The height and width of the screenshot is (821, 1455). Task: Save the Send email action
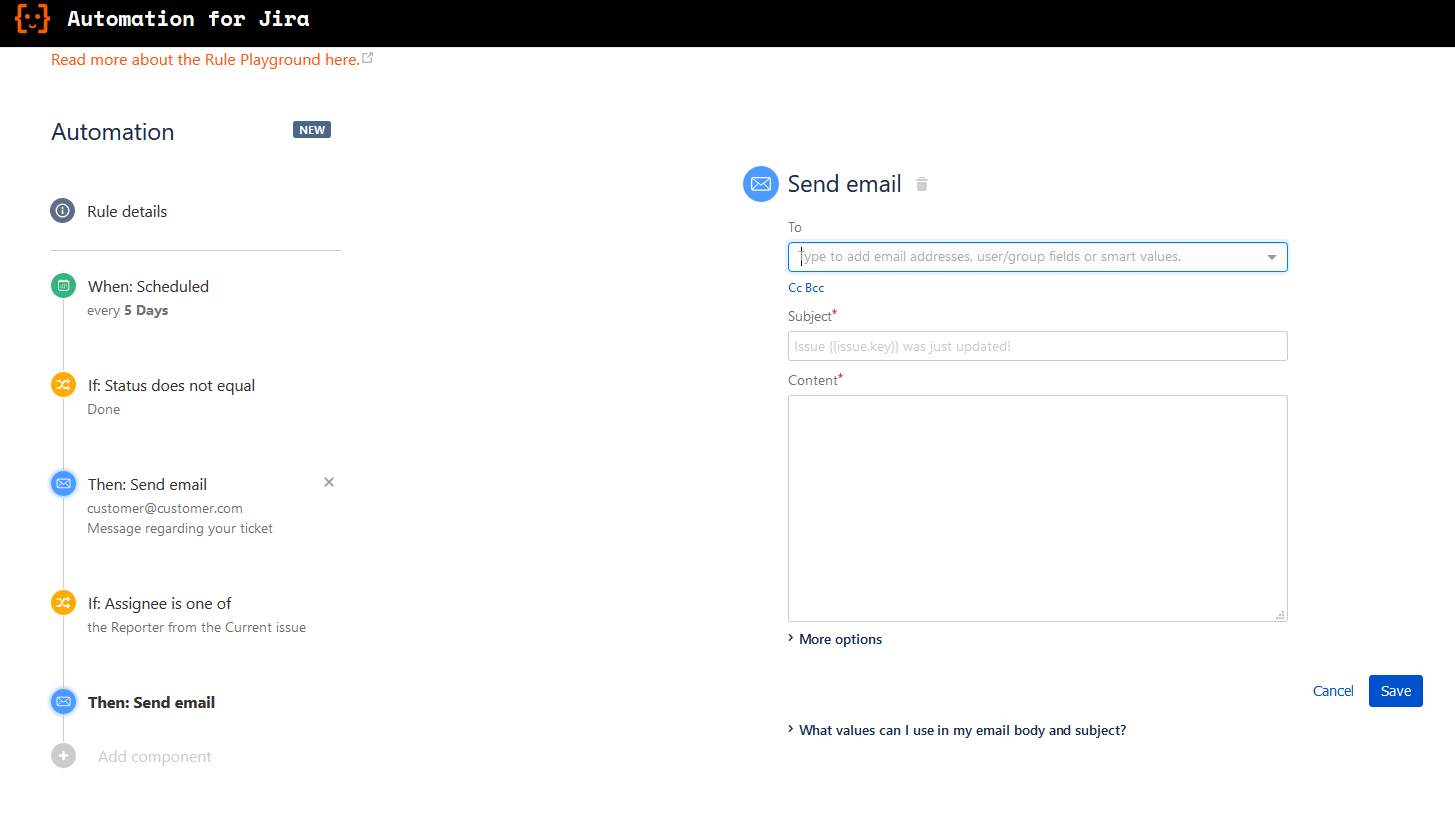point(1395,691)
